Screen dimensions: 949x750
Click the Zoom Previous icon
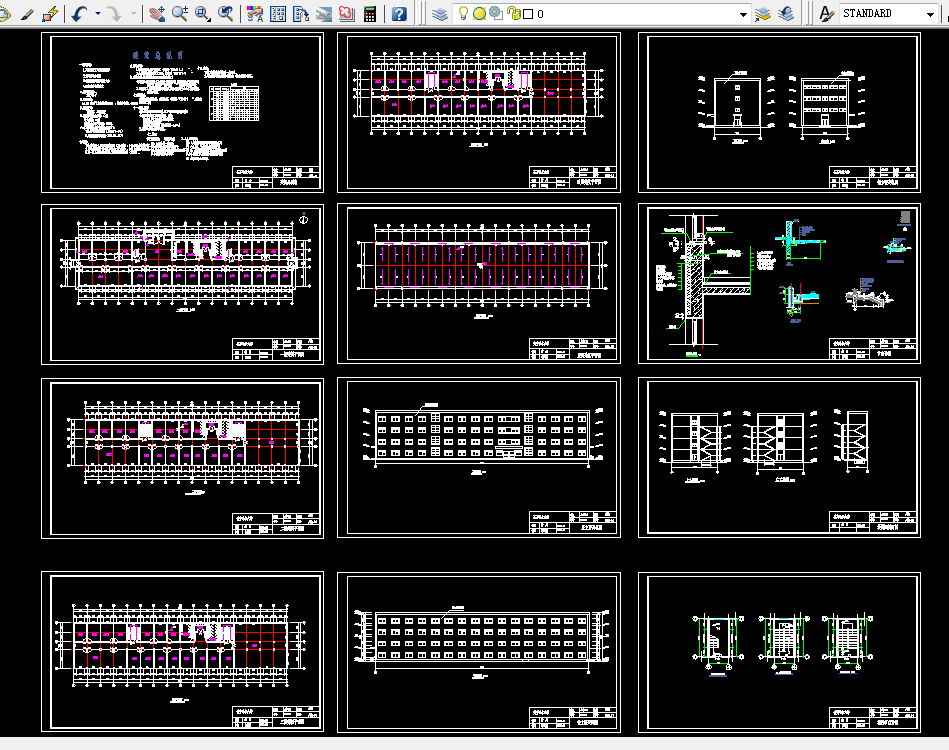tap(226, 13)
